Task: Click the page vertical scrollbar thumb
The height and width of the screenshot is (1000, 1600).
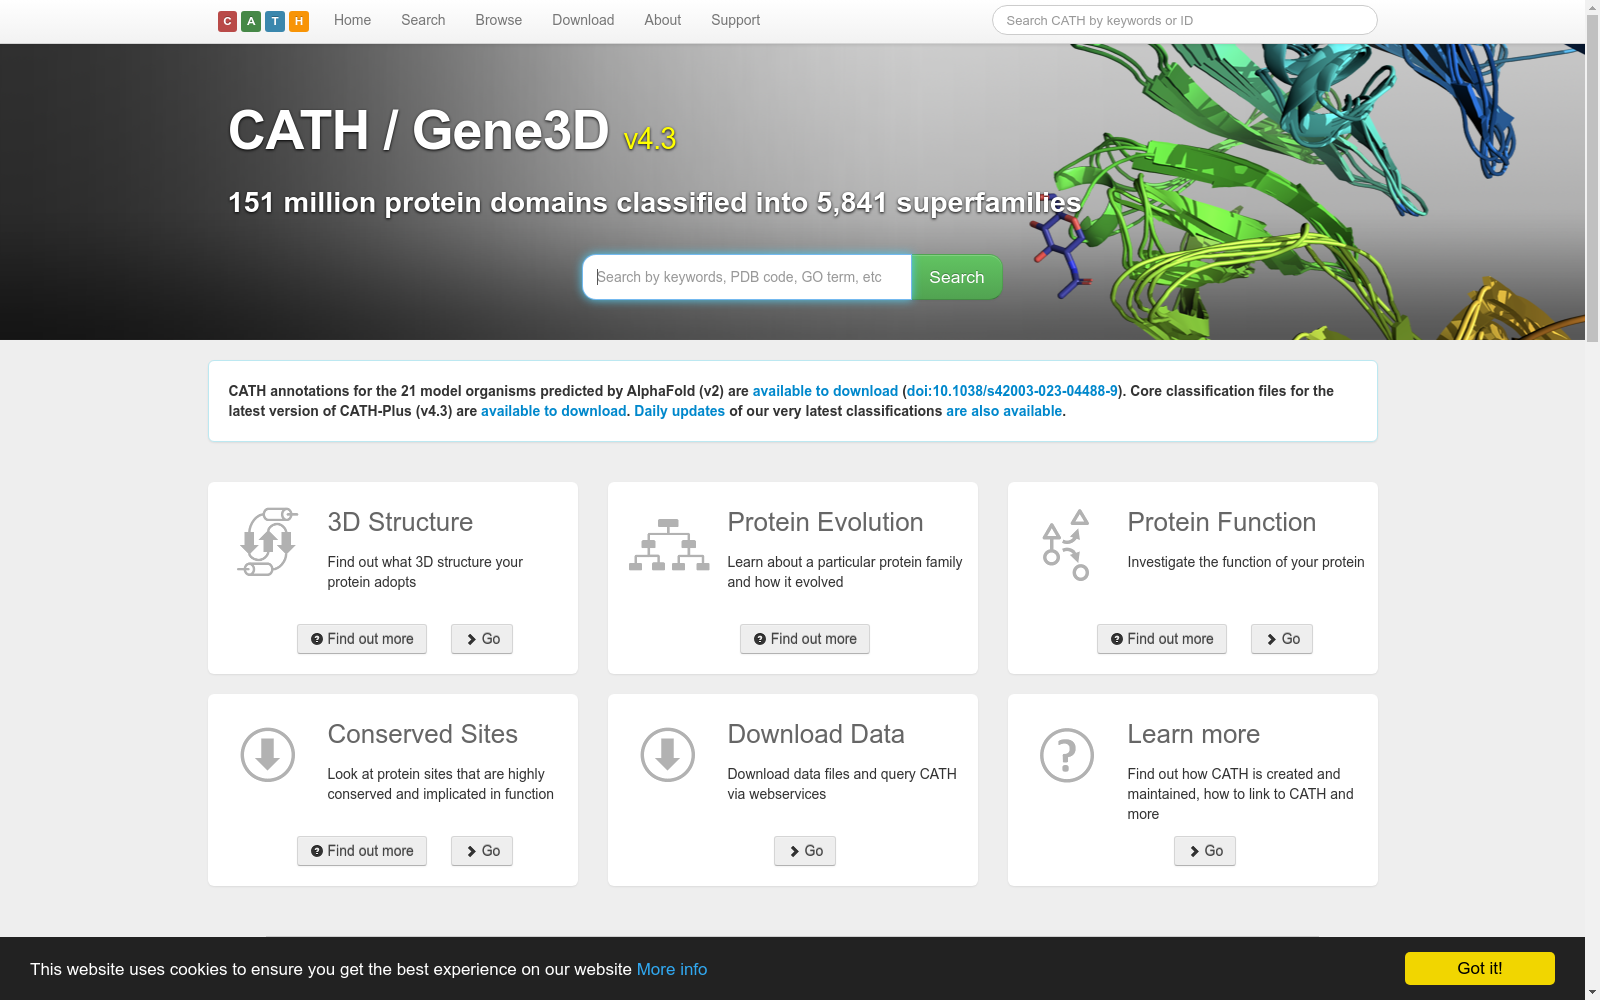Action: click(1592, 178)
